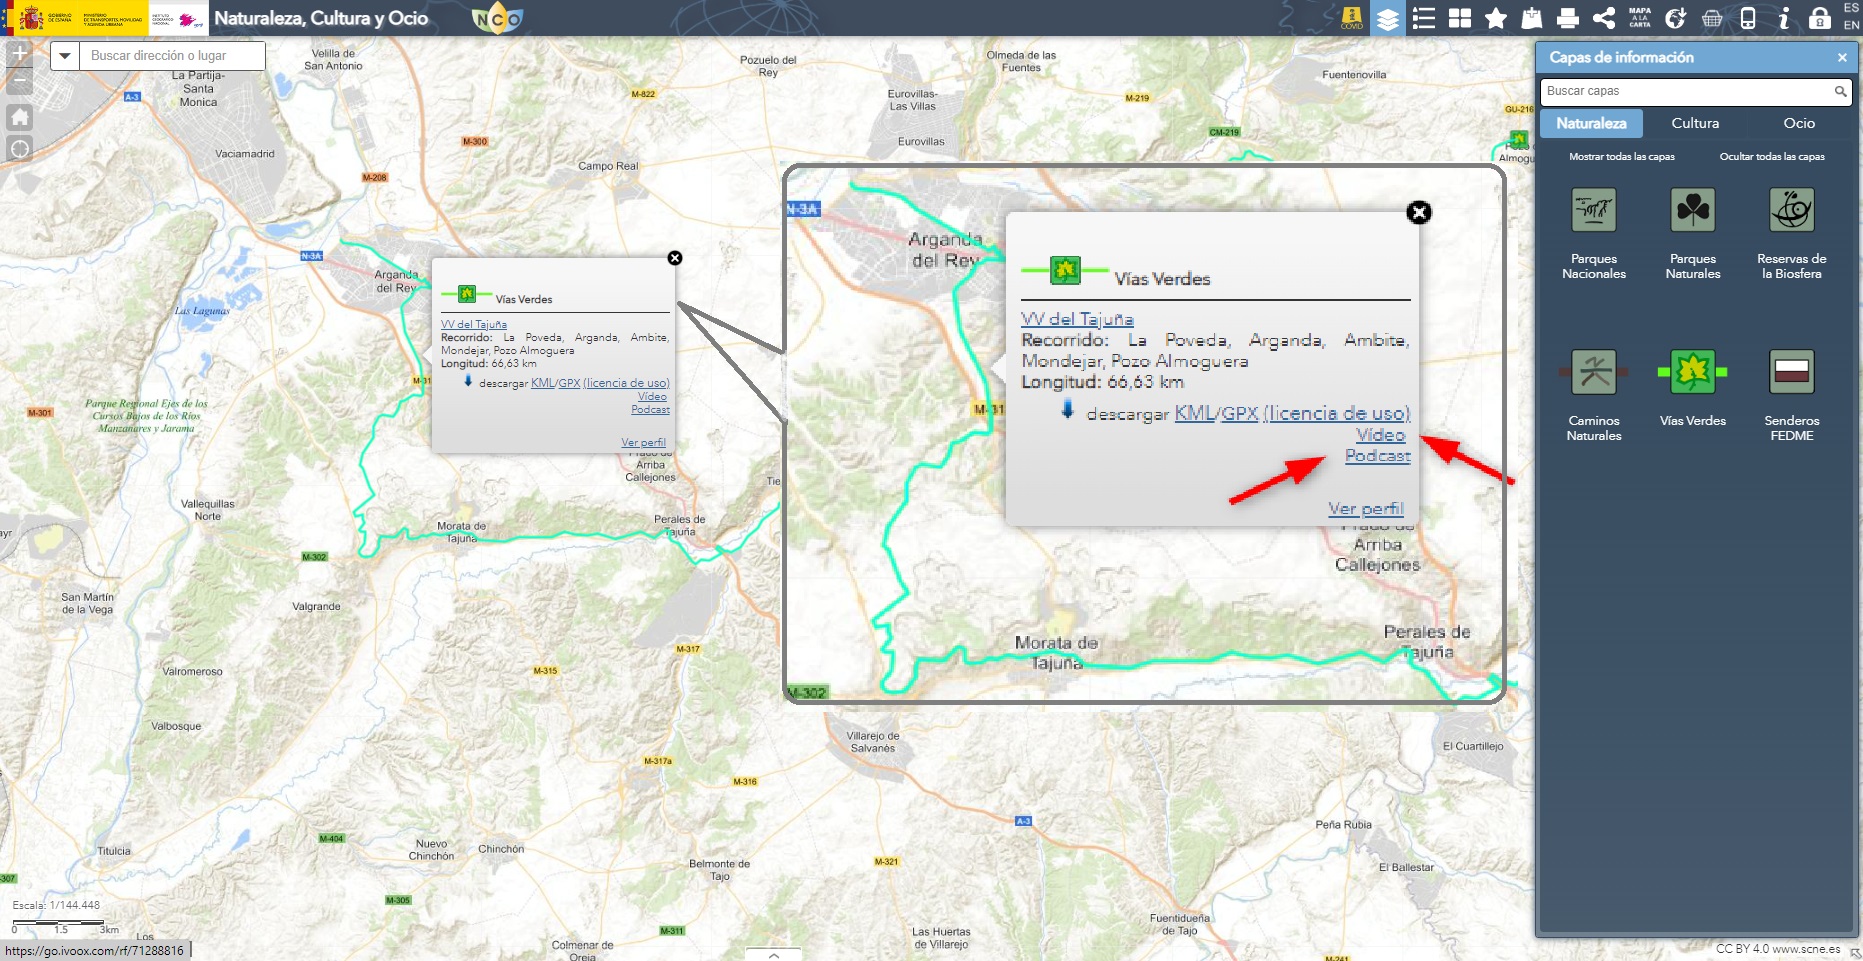
Task: Locate my position on the map
Action: (19, 149)
